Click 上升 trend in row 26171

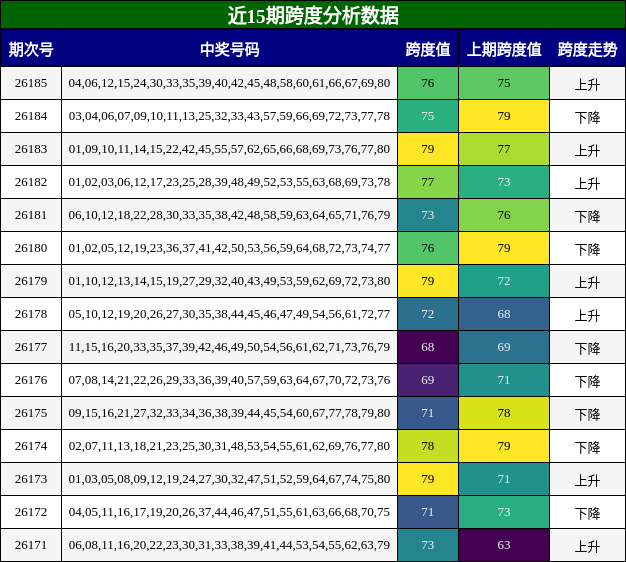pos(587,547)
